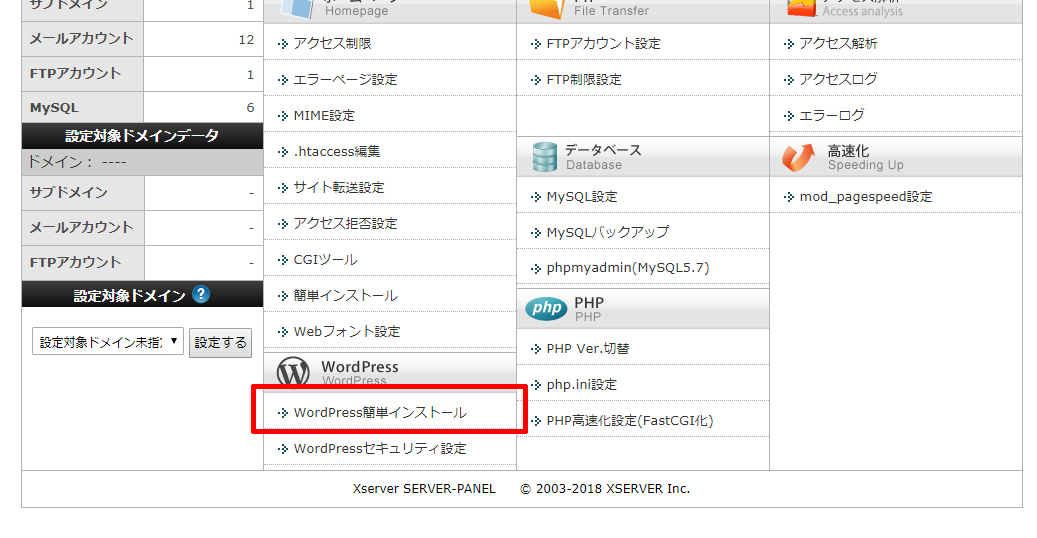Image resolution: width=1037 pixels, height=538 pixels.
Task: Open .htaccess編集 link
Action: (x=337, y=152)
